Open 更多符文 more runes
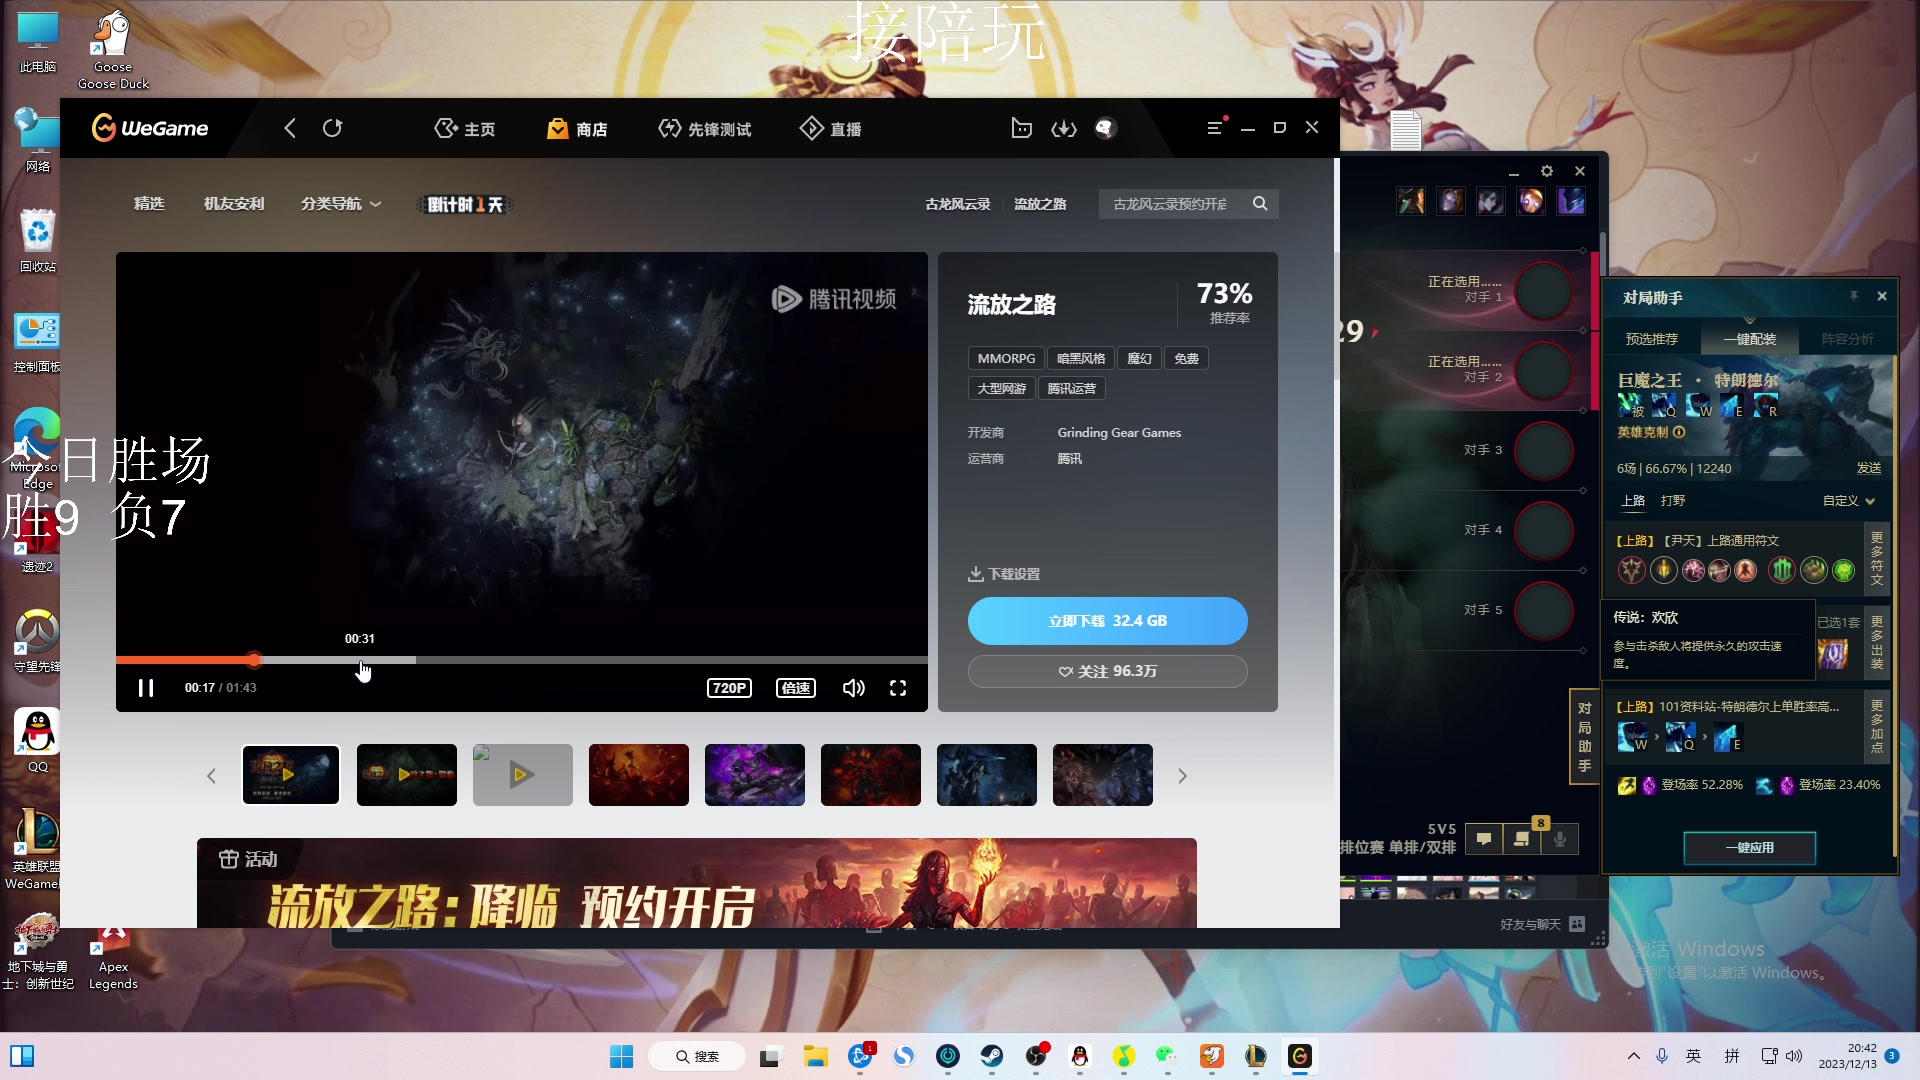Screen dimensions: 1920x1080 tap(1877, 558)
